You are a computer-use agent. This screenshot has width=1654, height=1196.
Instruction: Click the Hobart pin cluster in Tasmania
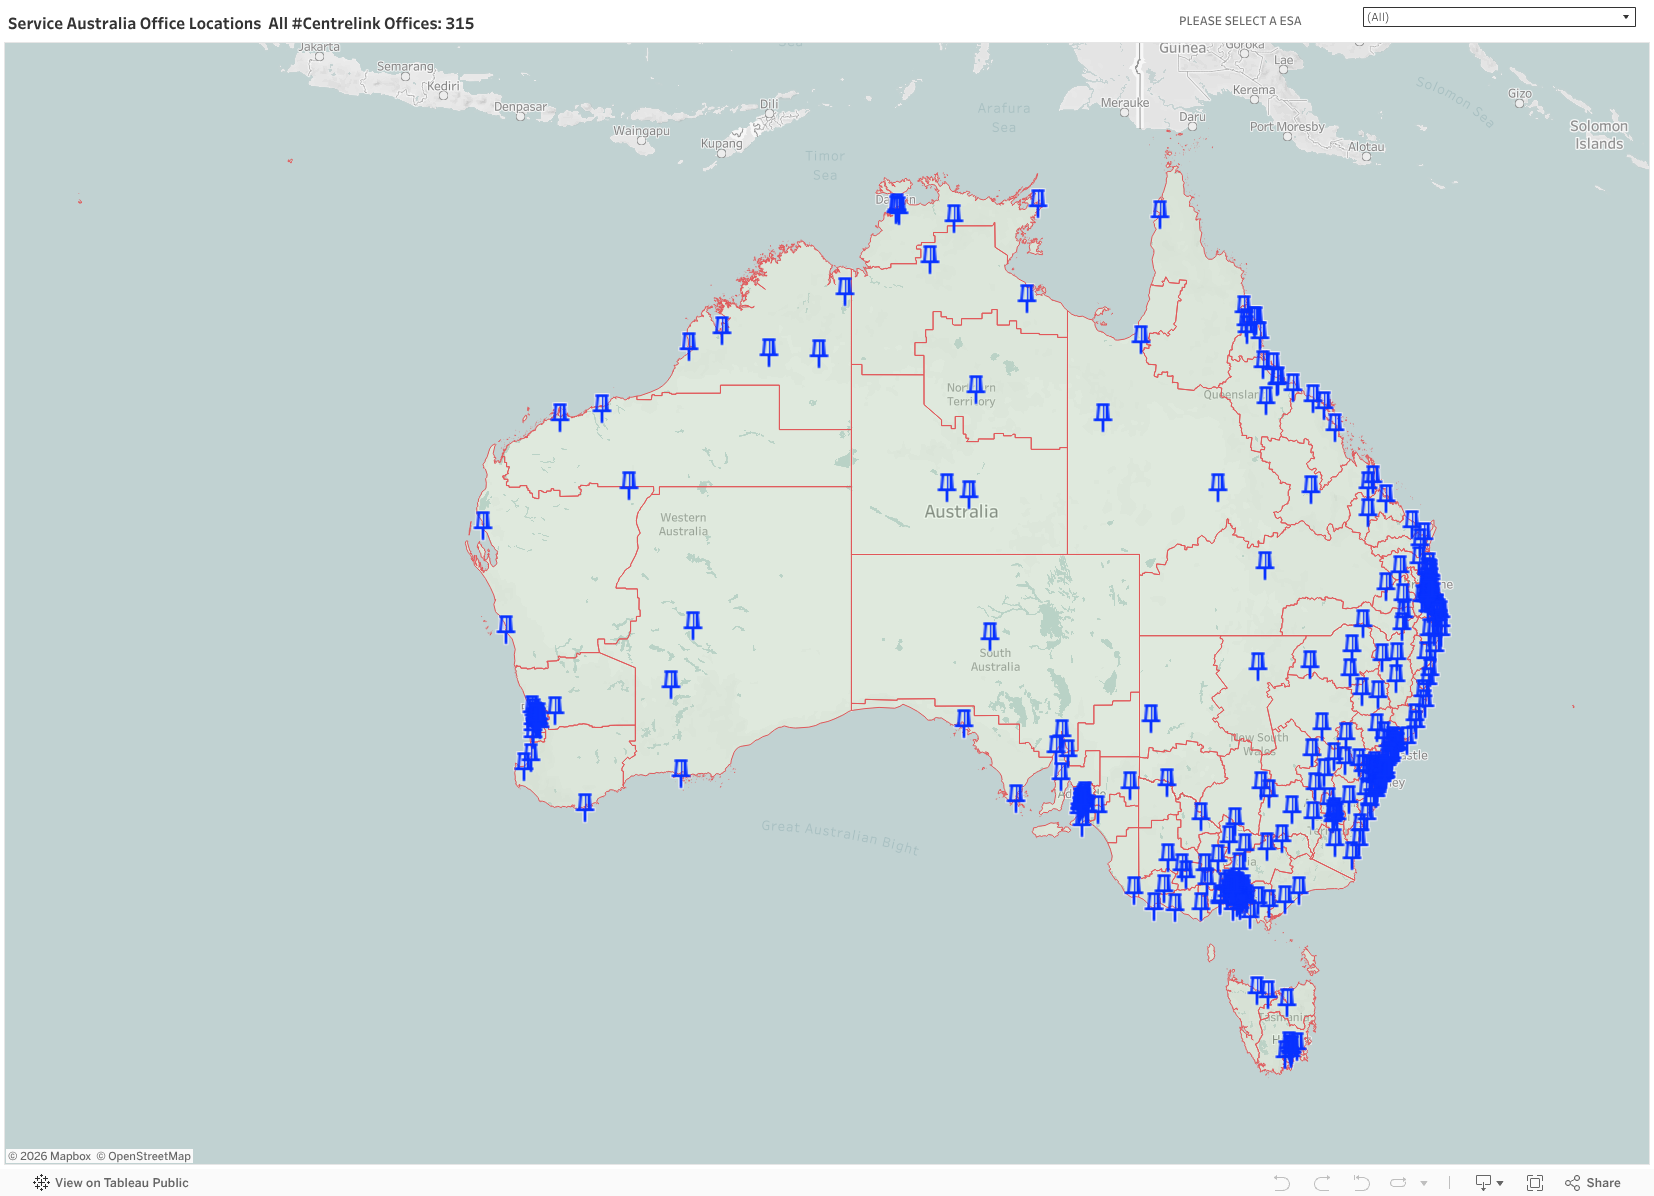pos(1290,1046)
